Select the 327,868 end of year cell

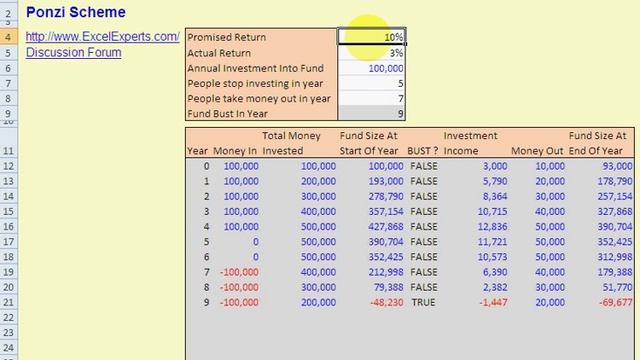(x=615, y=211)
